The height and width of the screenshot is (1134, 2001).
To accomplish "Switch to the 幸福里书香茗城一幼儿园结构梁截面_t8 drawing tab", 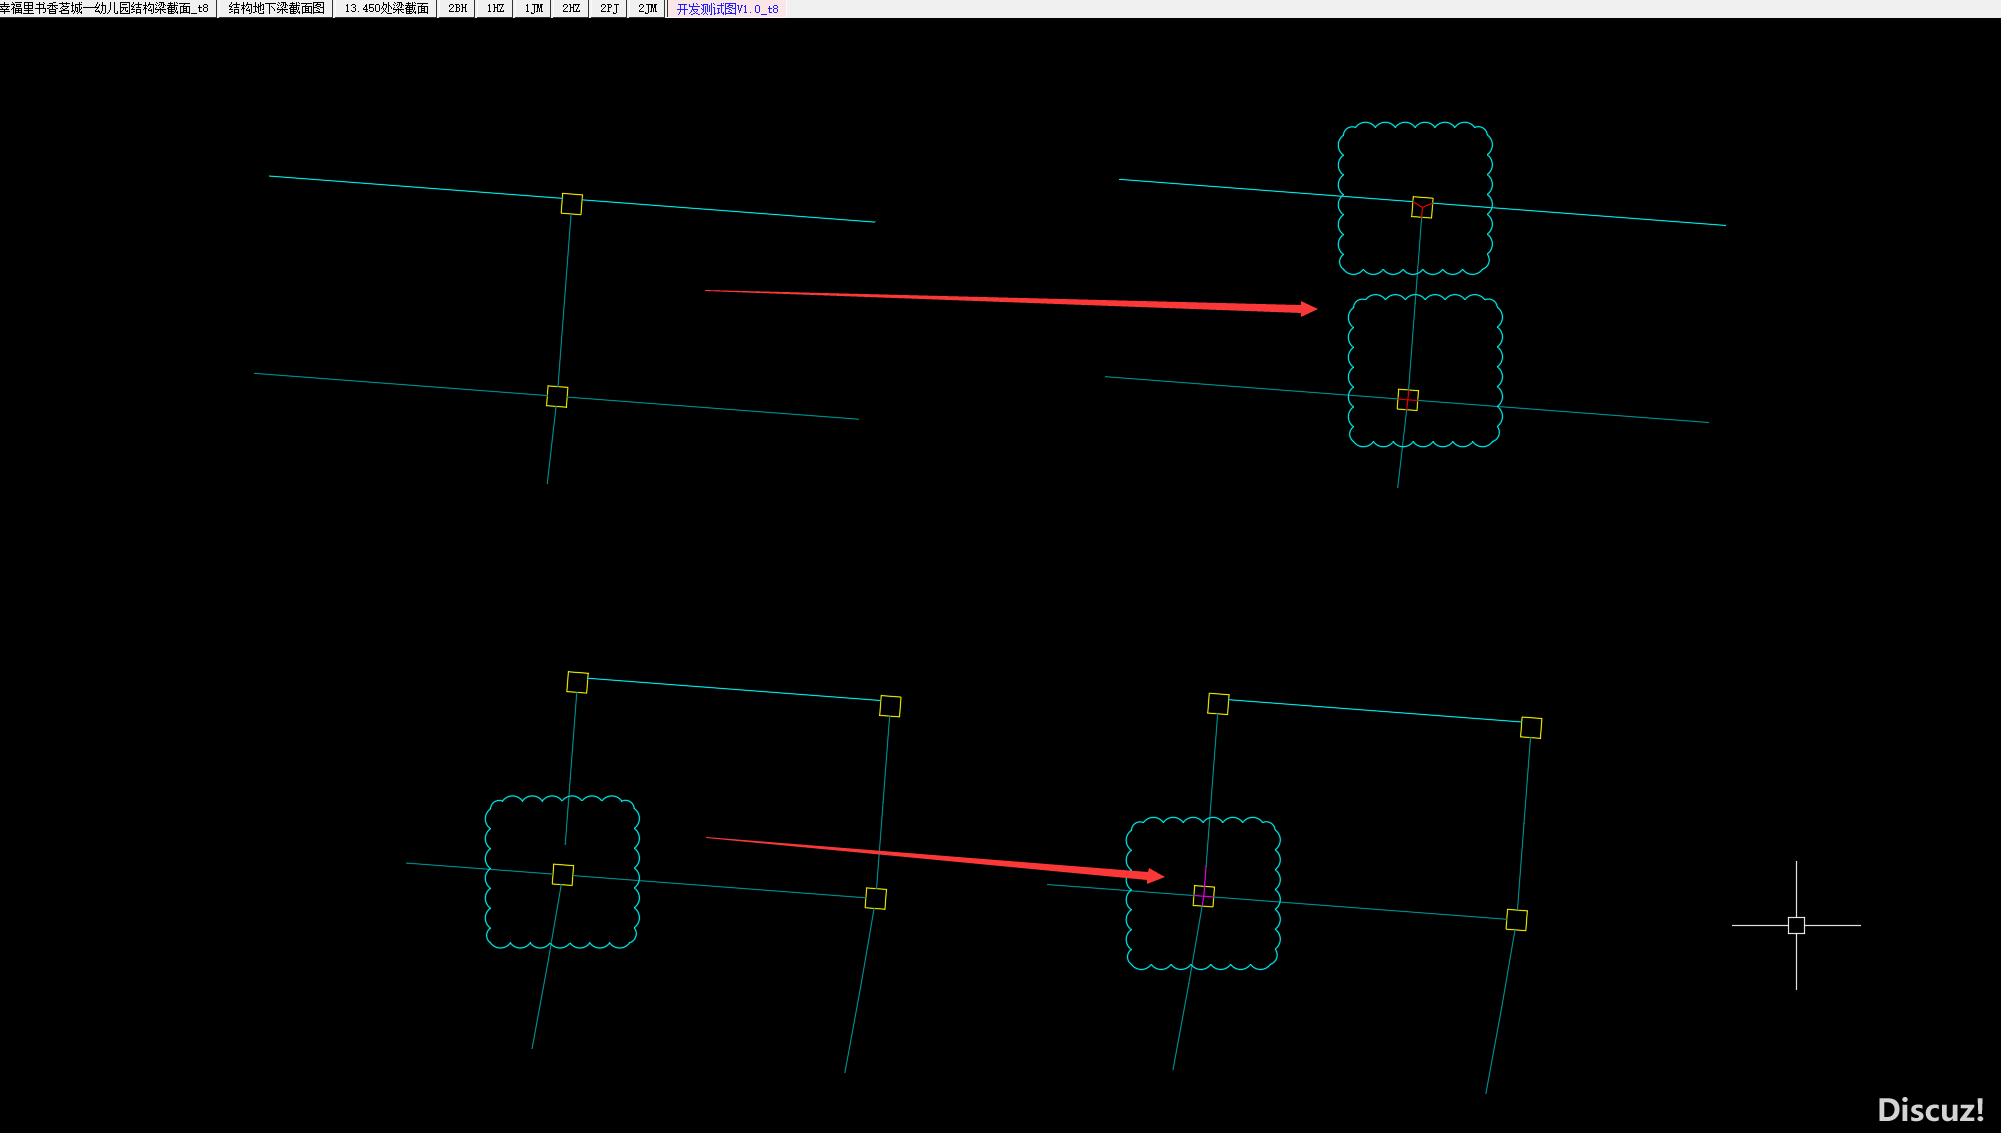I will coord(107,9).
